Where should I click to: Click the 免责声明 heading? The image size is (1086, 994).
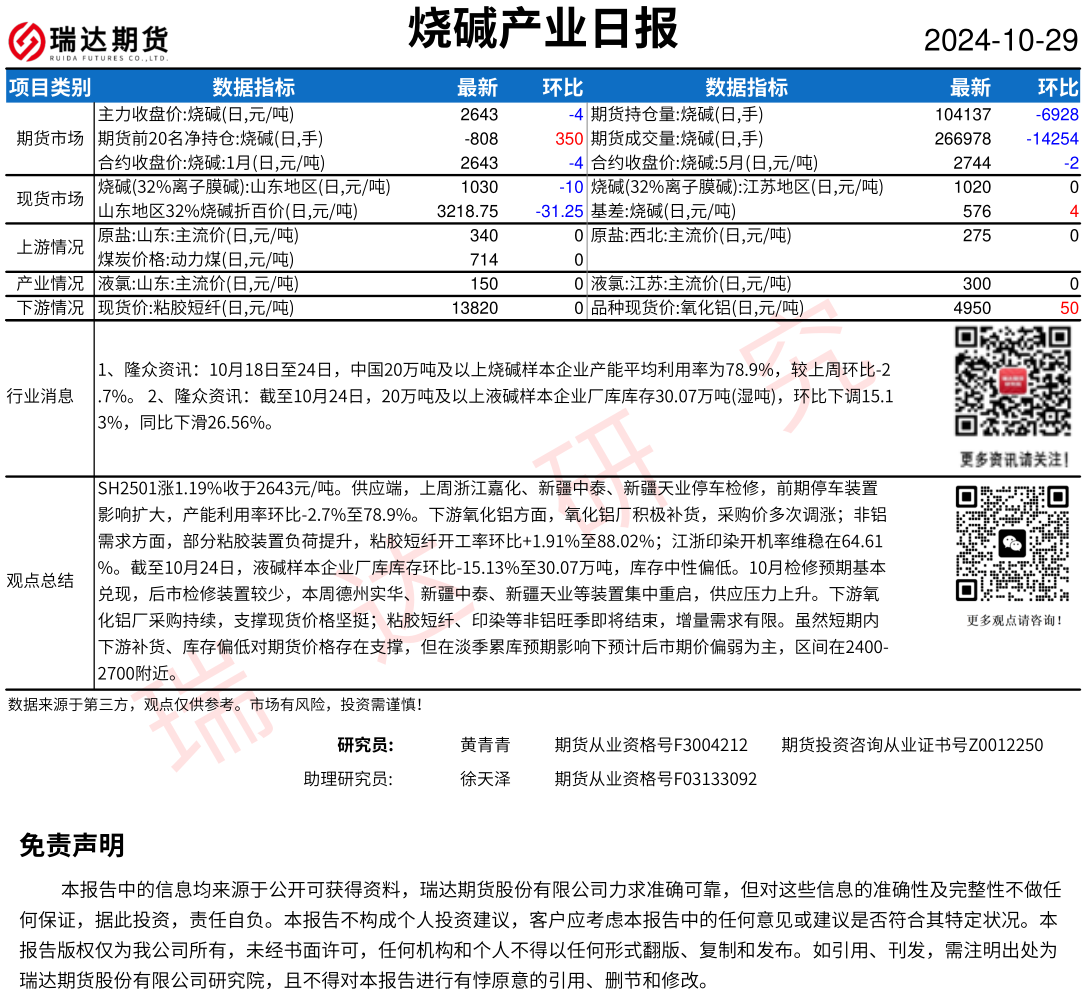coord(72,846)
